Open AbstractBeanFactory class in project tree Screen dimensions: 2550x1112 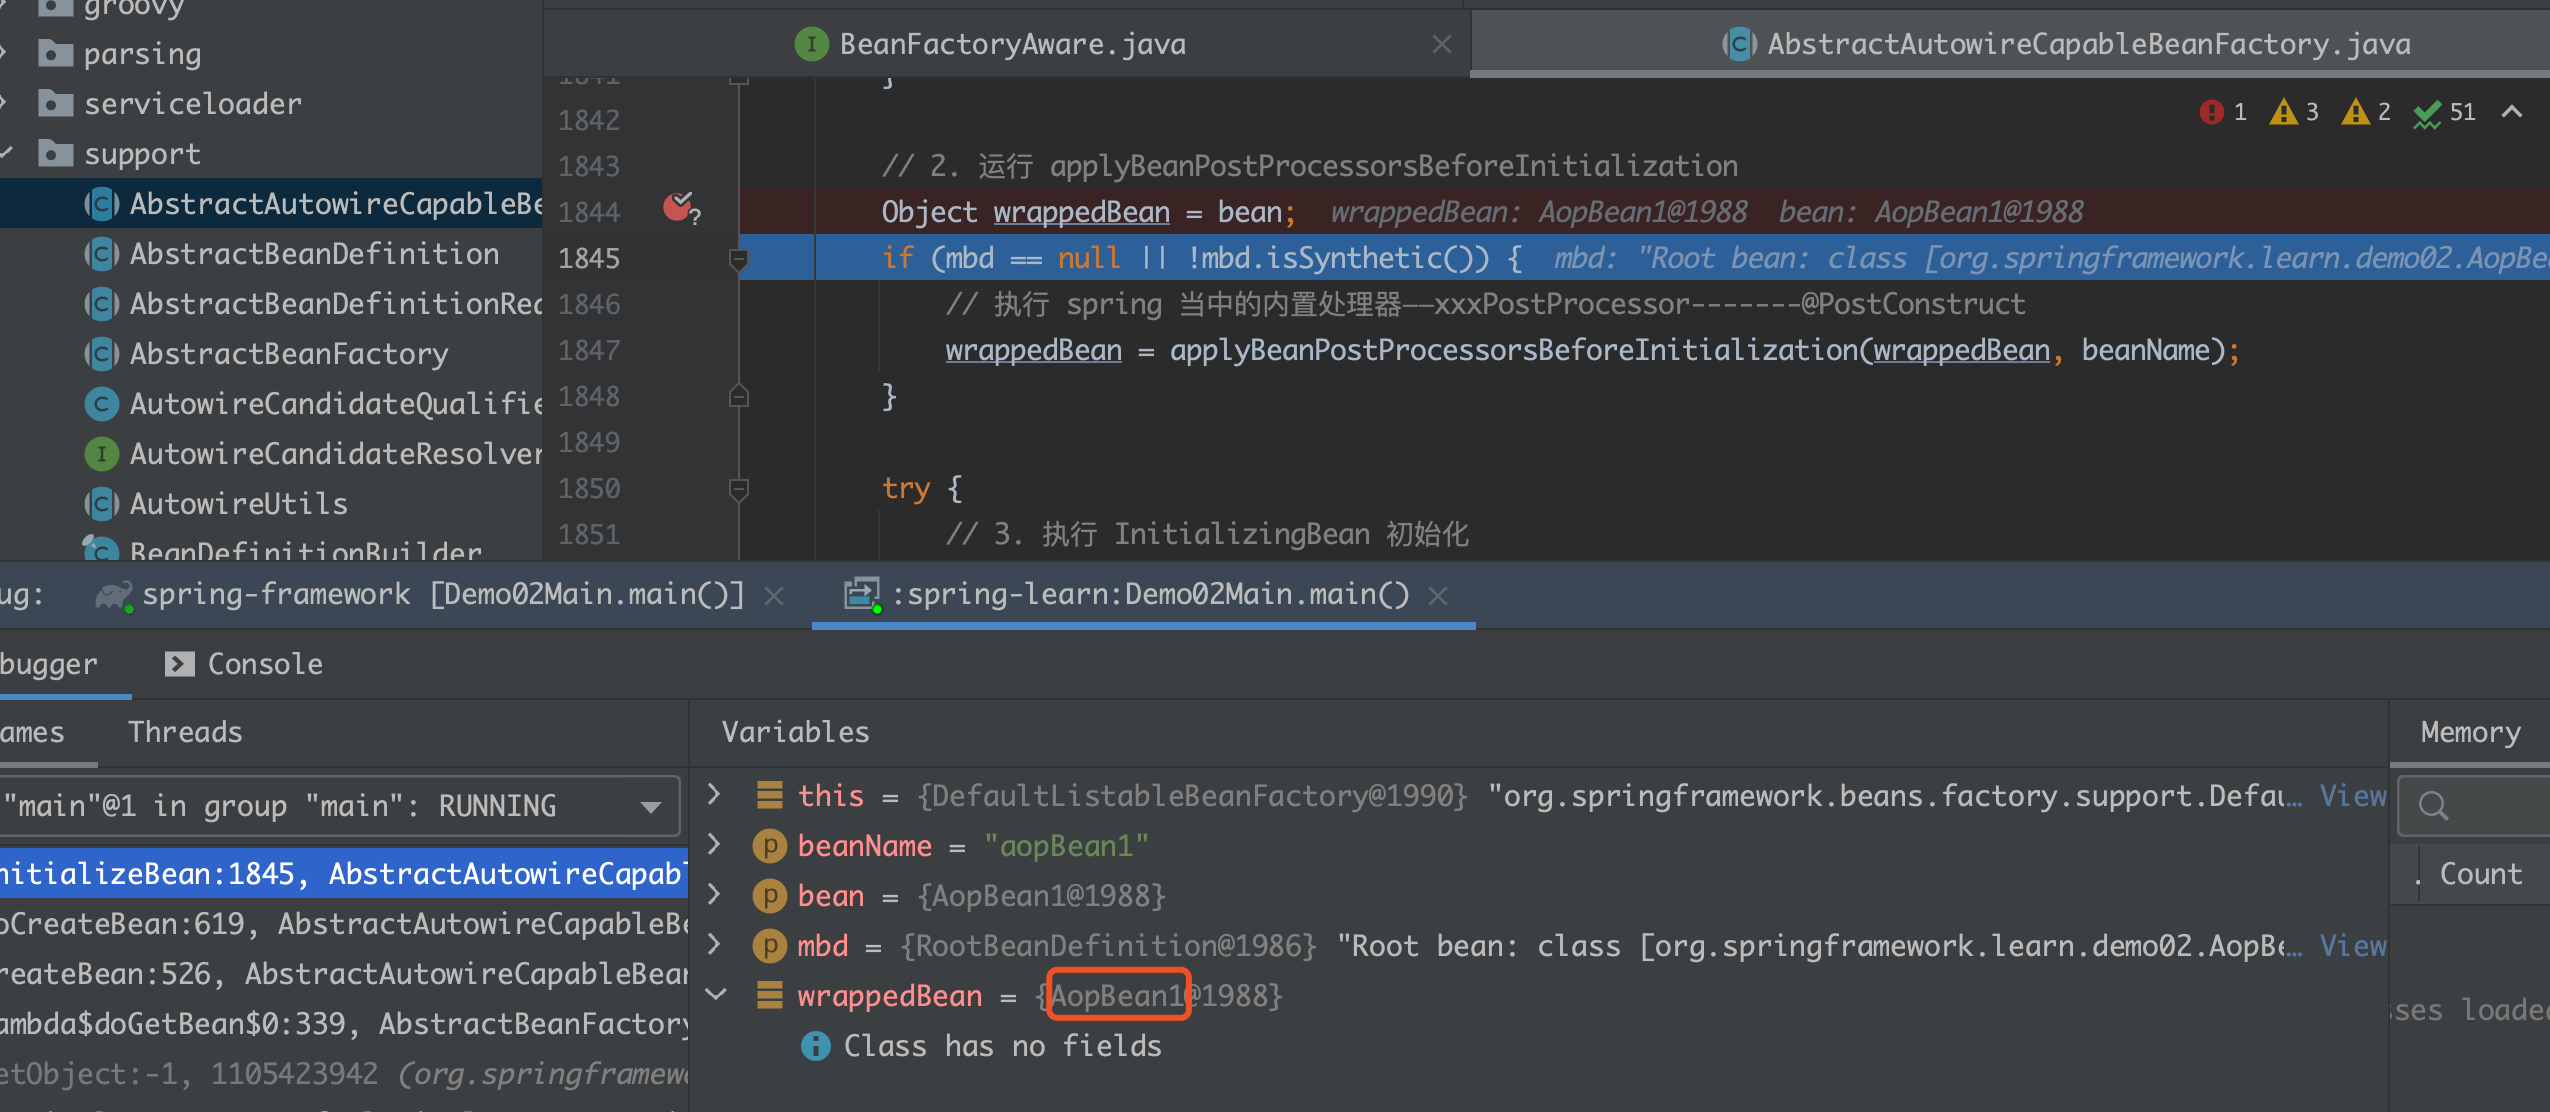click(x=288, y=354)
